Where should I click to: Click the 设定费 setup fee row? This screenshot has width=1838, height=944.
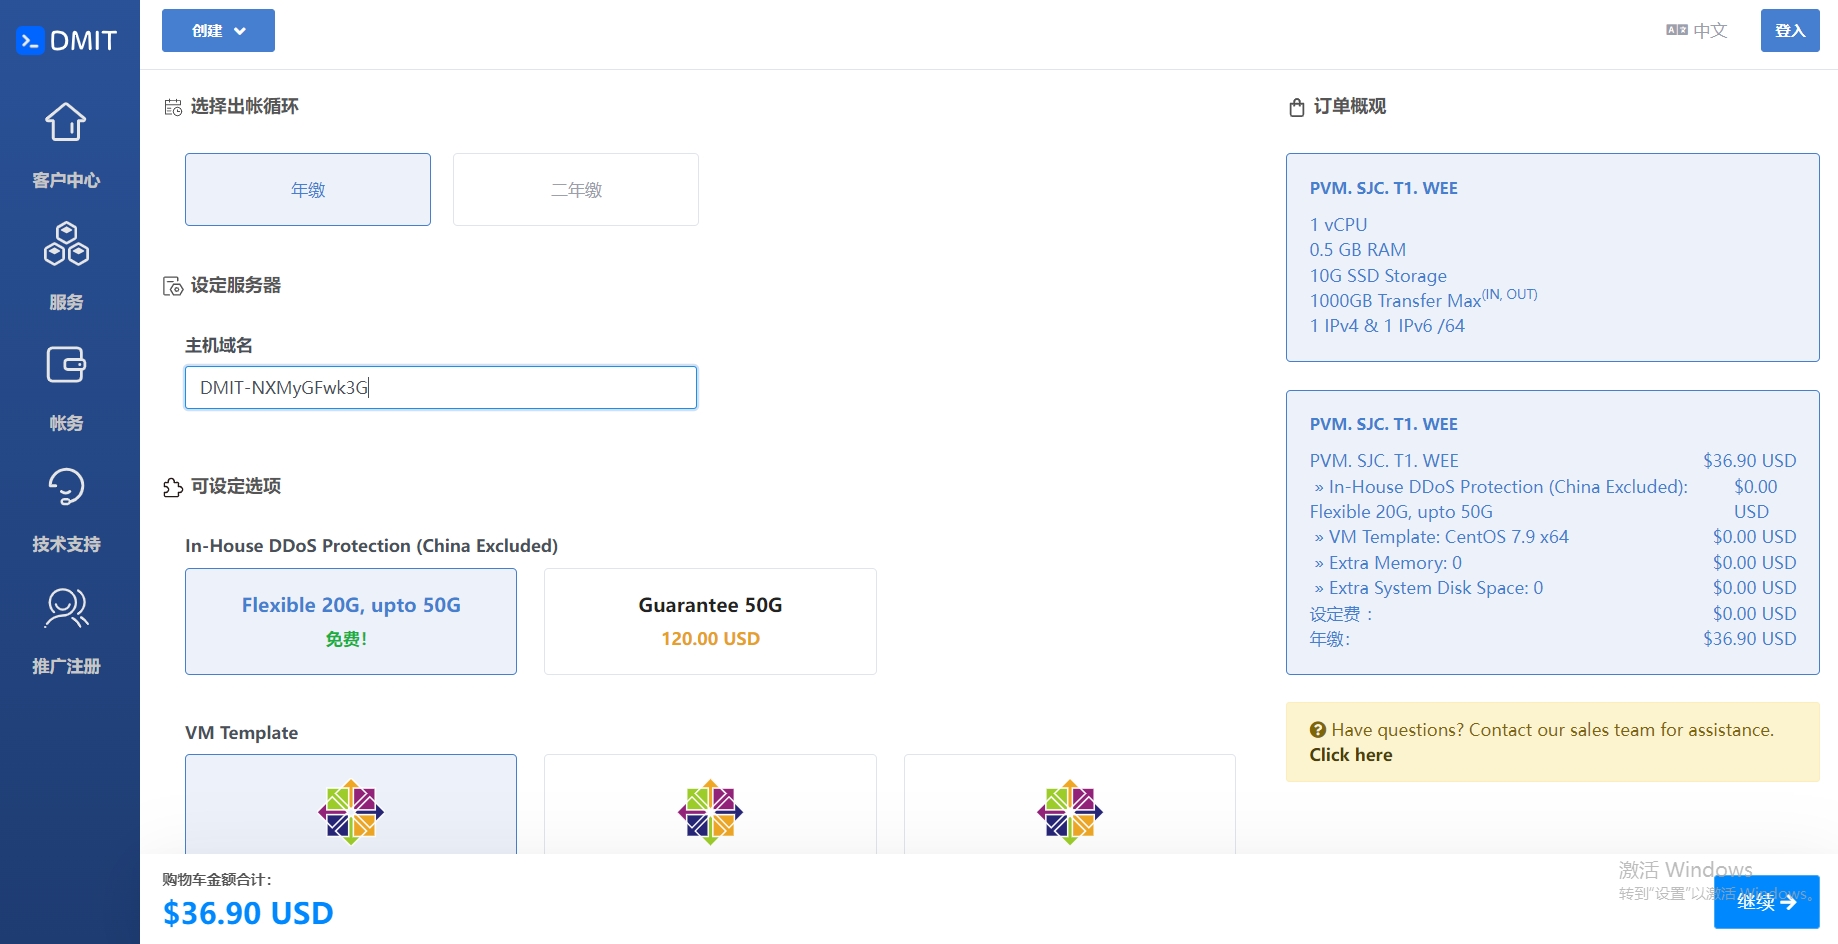1553,614
